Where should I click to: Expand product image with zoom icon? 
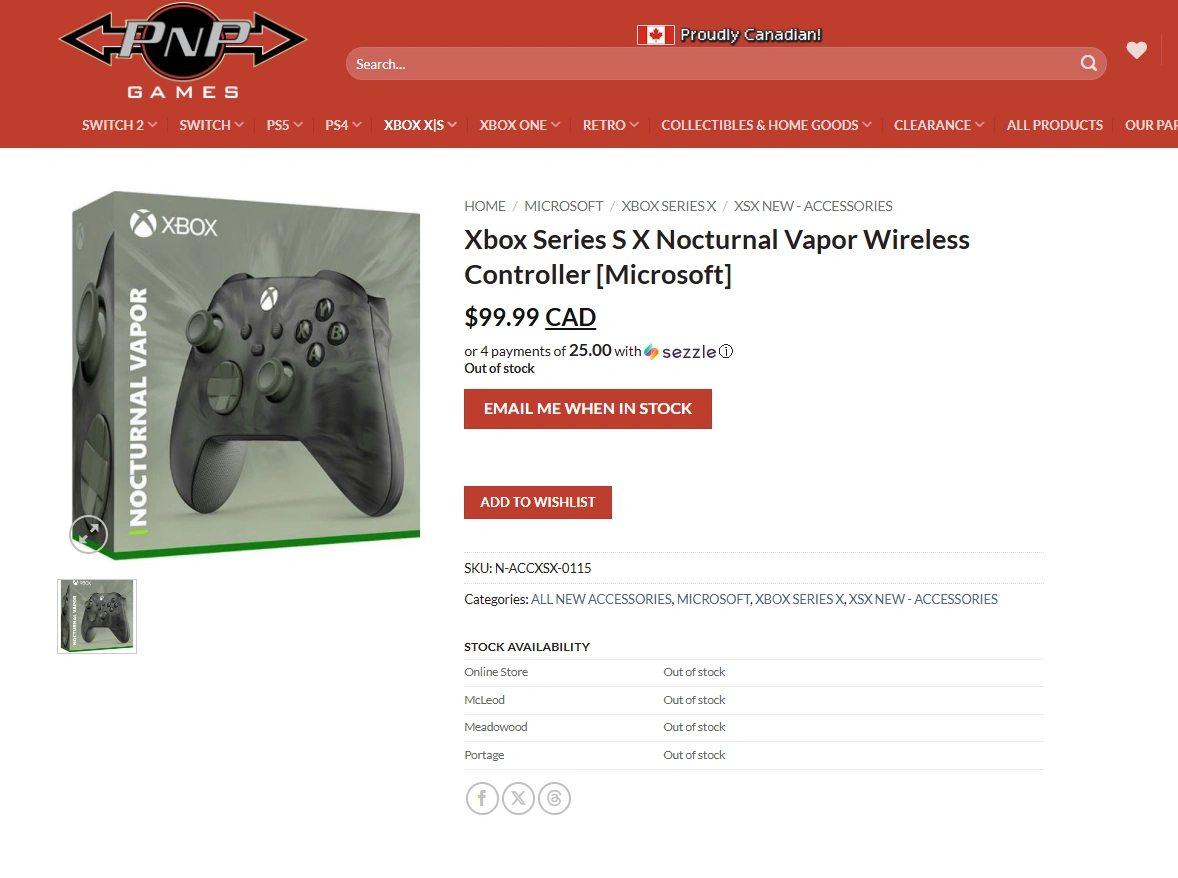point(89,534)
